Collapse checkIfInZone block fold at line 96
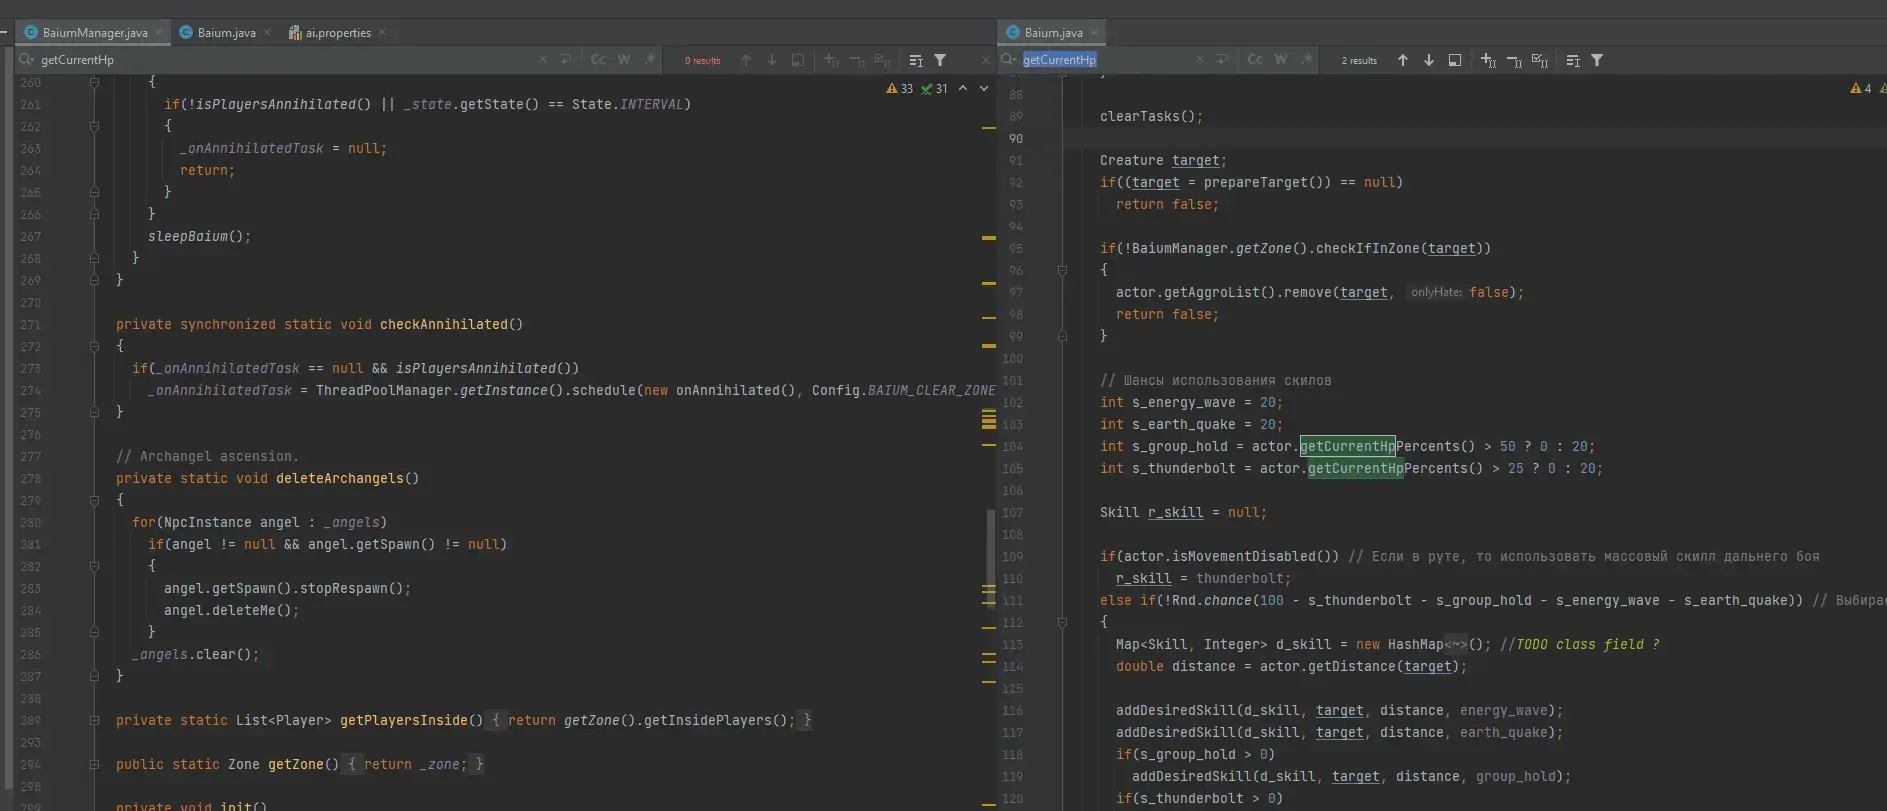Viewport: 1887px width, 811px height. click(x=1062, y=270)
